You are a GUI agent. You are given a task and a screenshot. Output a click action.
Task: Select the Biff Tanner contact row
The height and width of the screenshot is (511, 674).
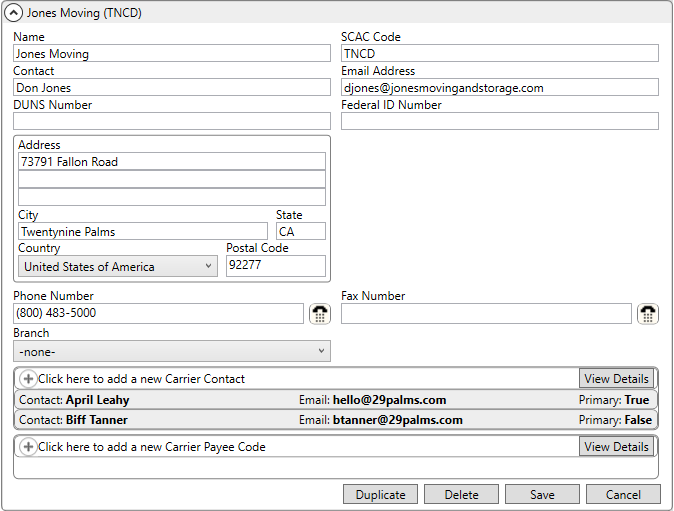[335, 420]
